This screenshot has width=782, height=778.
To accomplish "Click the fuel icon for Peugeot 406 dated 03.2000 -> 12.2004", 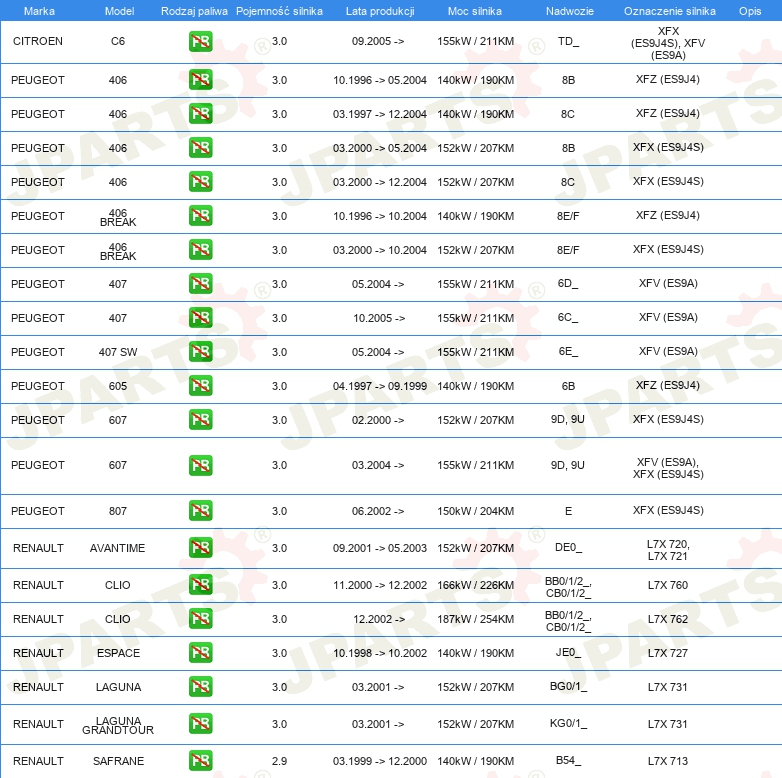I will tap(200, 182).
